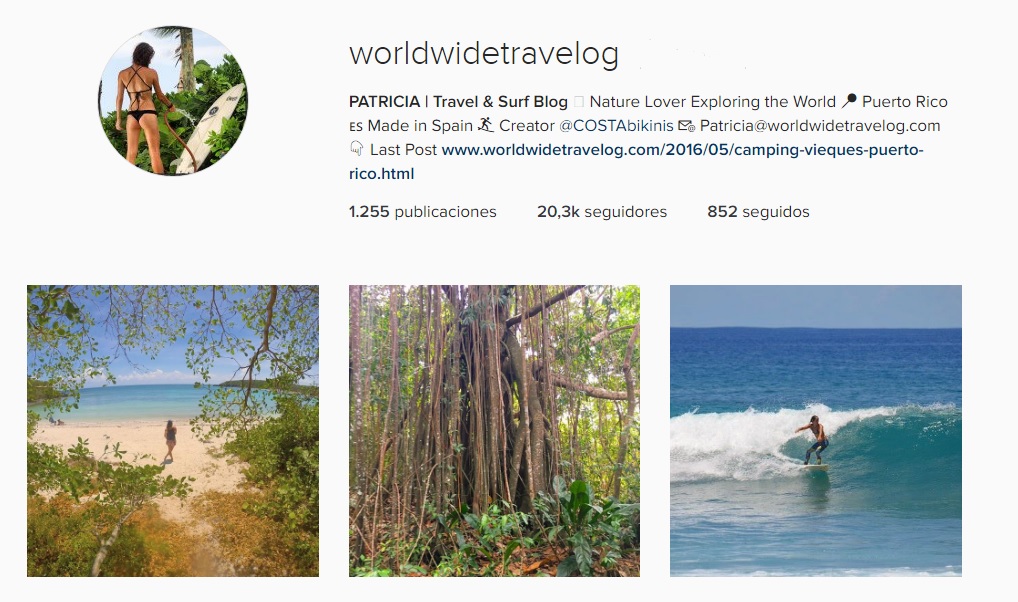Image resolution: width=1018 pixels, height=602 pixels.
Task: Click the PATRICIA profile name text
Action: (384, 102)
